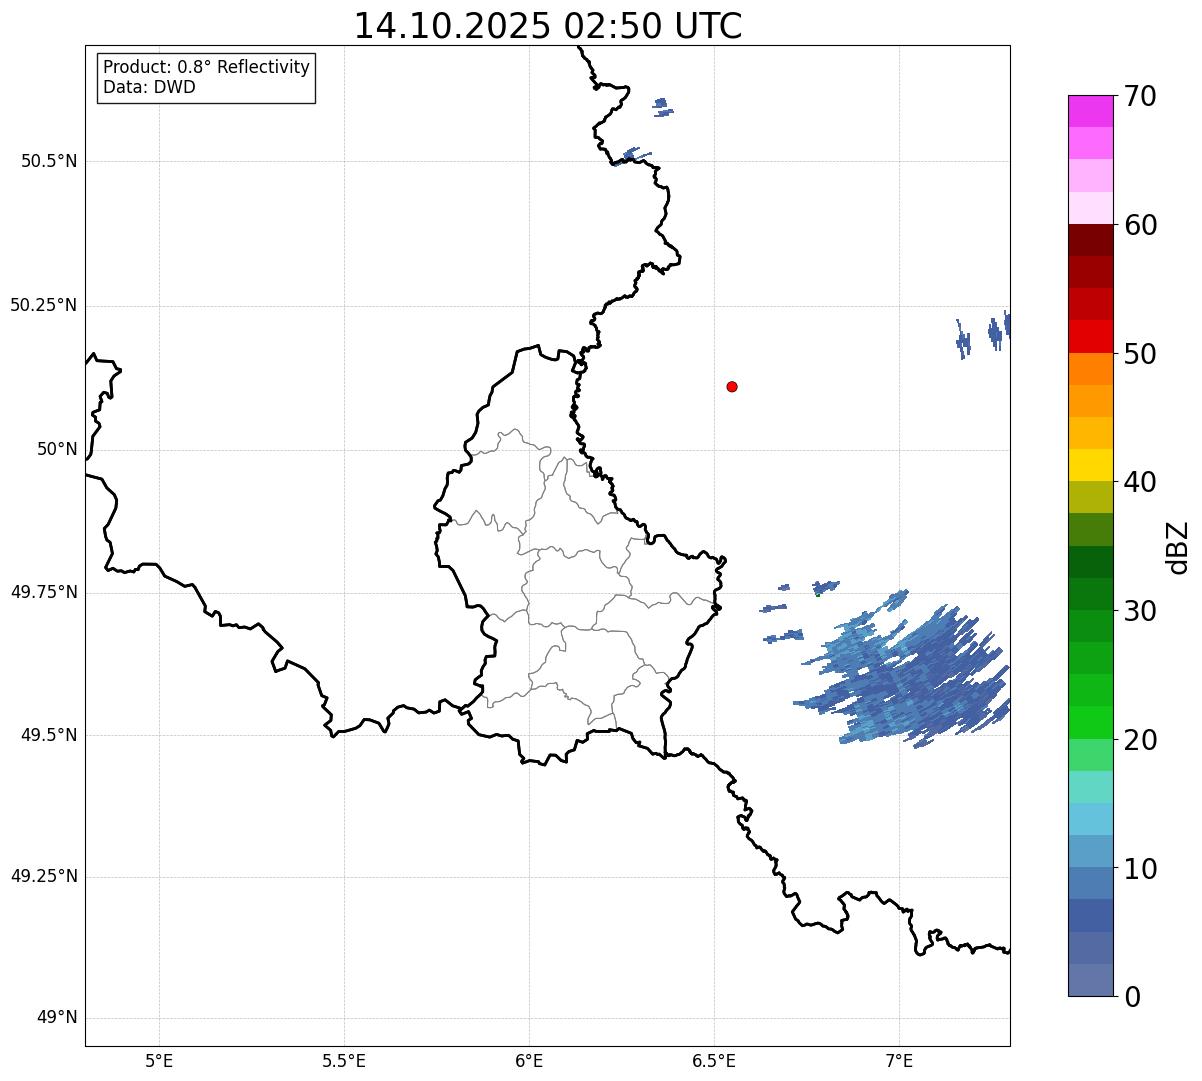Click the 6°E longitude label
Viewport: 1202px width, 1081px height.
click(529, 1060)
